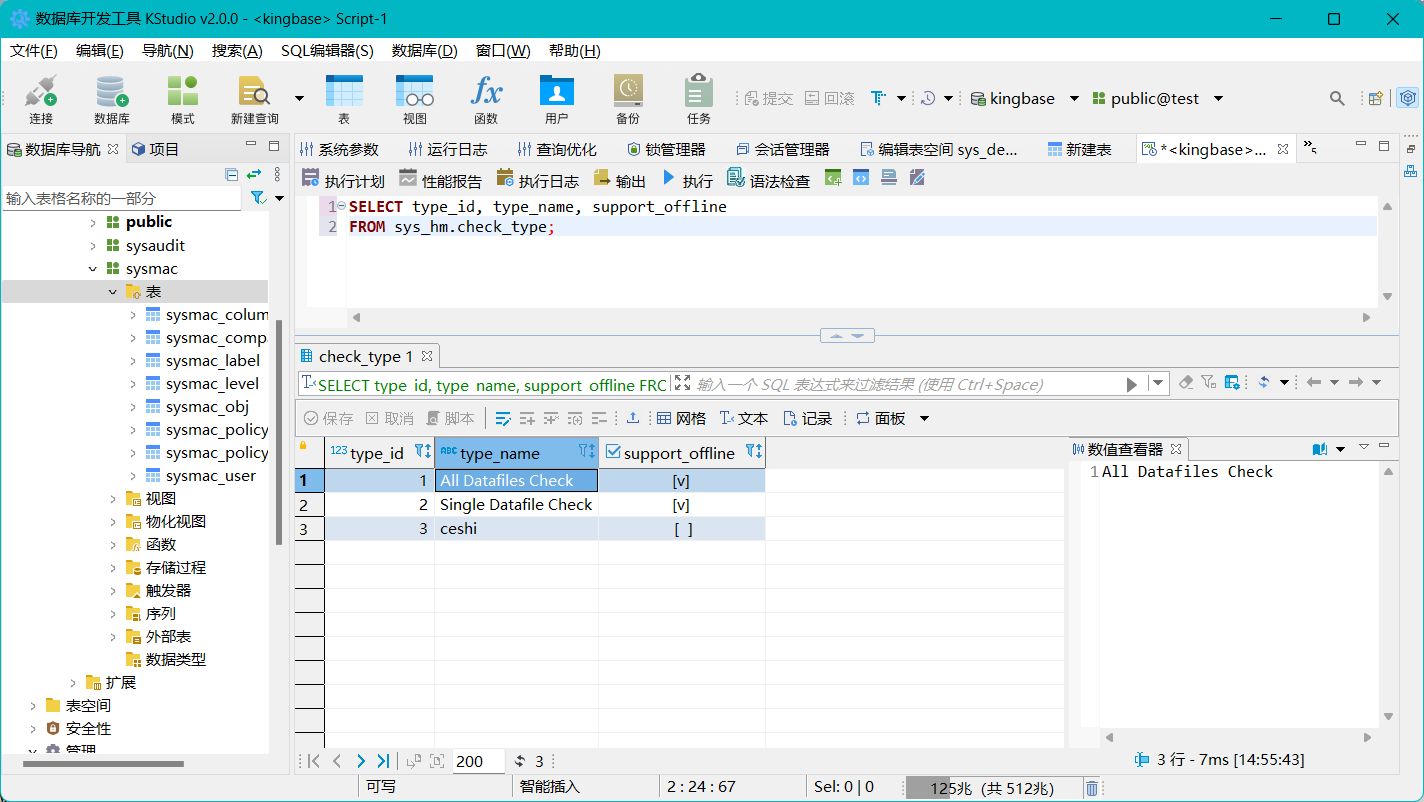This screenshot has width=1424, height=802.
Task: Click the 函数 (fx) toolbar icon
Action: tap(486, 99)
